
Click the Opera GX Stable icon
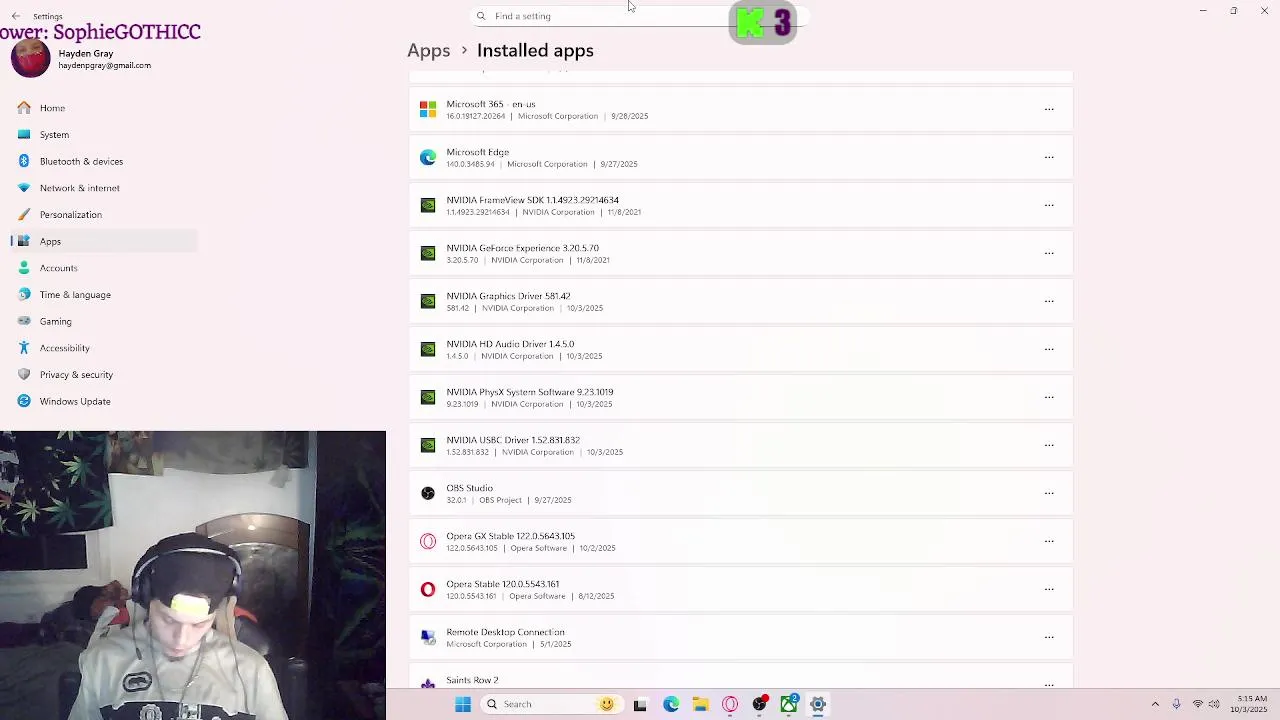pos(428,541)
